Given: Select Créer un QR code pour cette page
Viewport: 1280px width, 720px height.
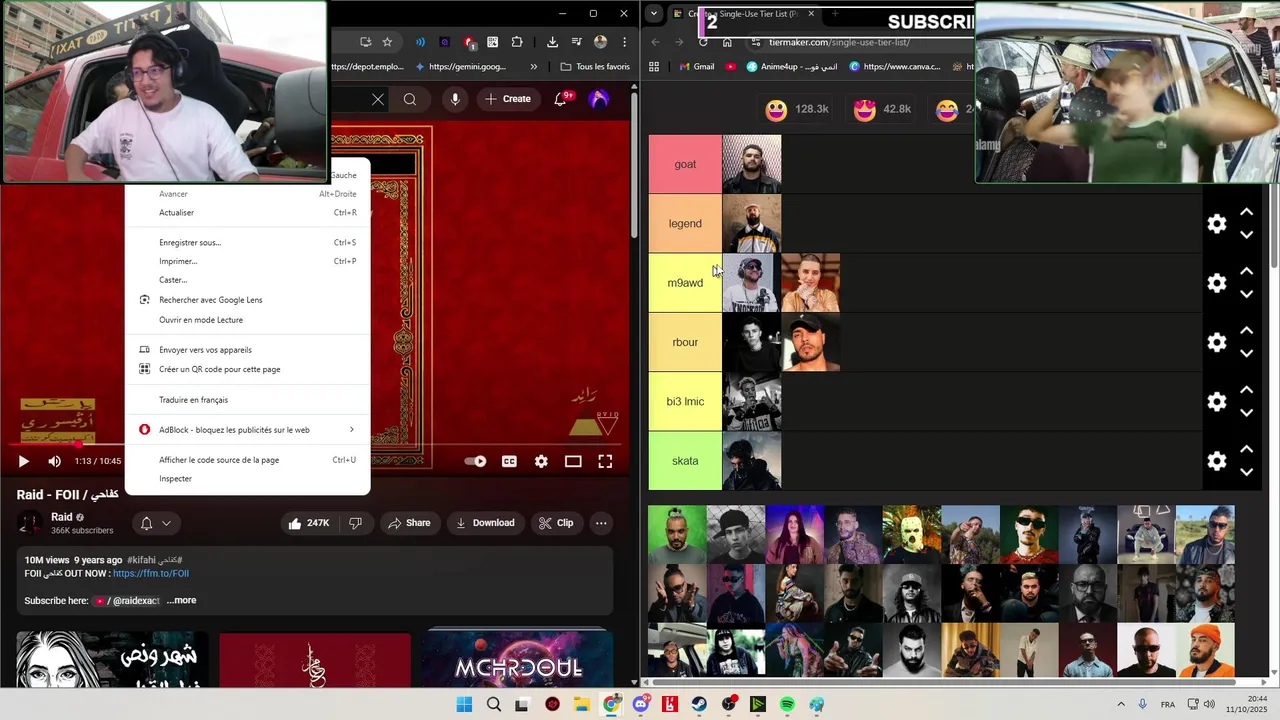Looking at the screenshot, I should click(x=247, y=369).
